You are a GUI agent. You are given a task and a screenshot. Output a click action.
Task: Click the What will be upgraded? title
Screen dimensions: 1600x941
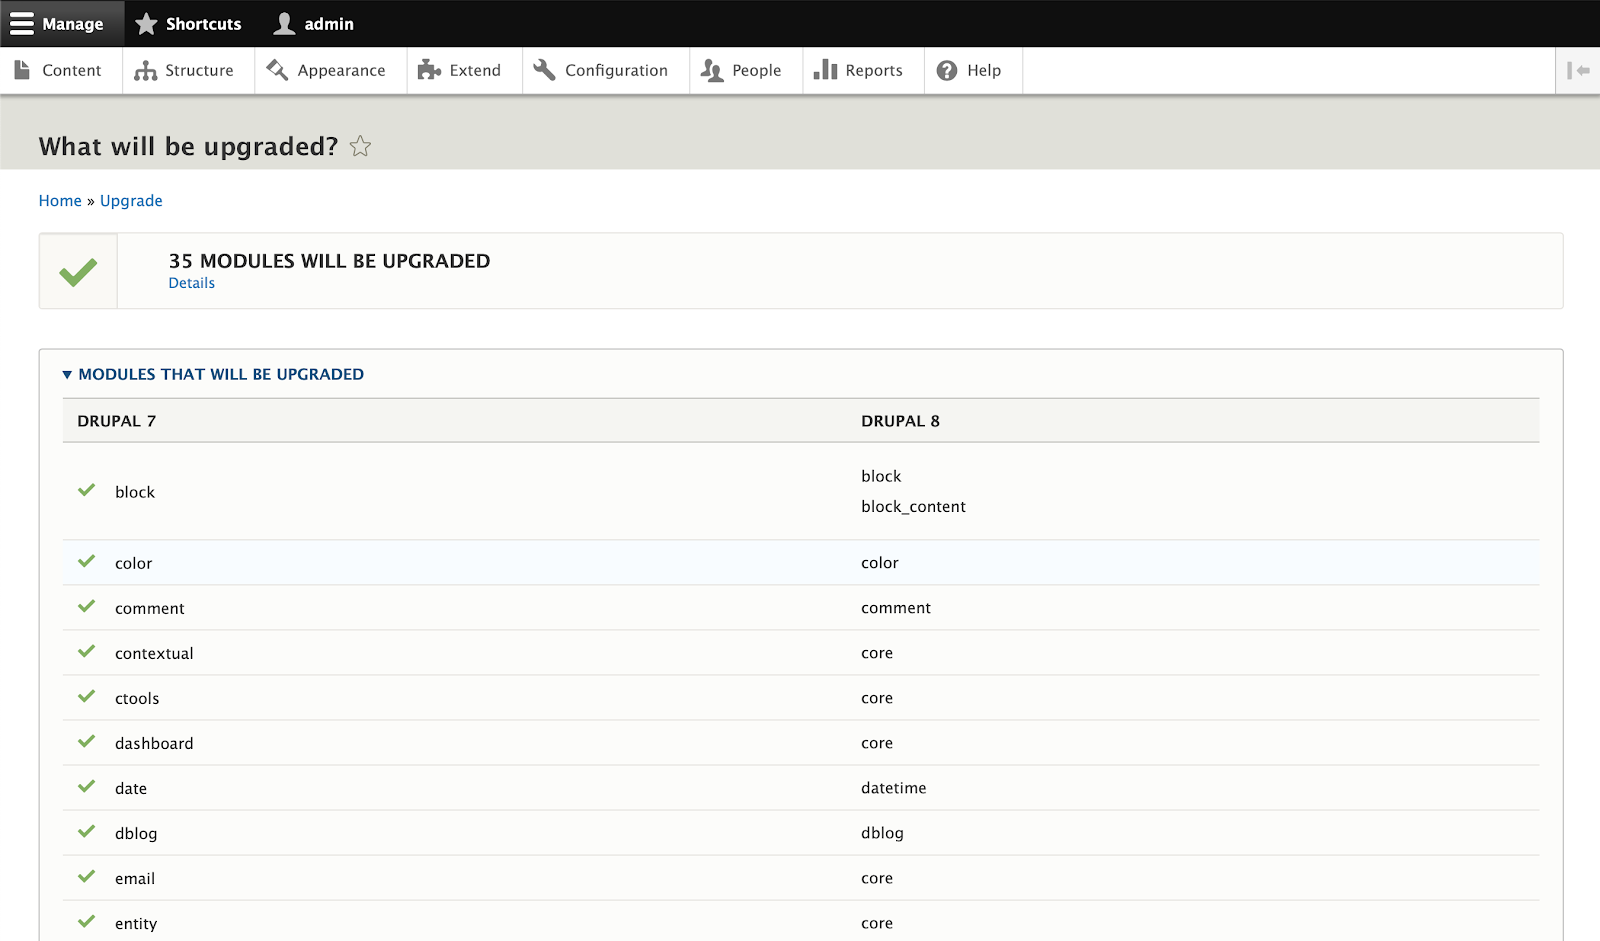point(189,147)
